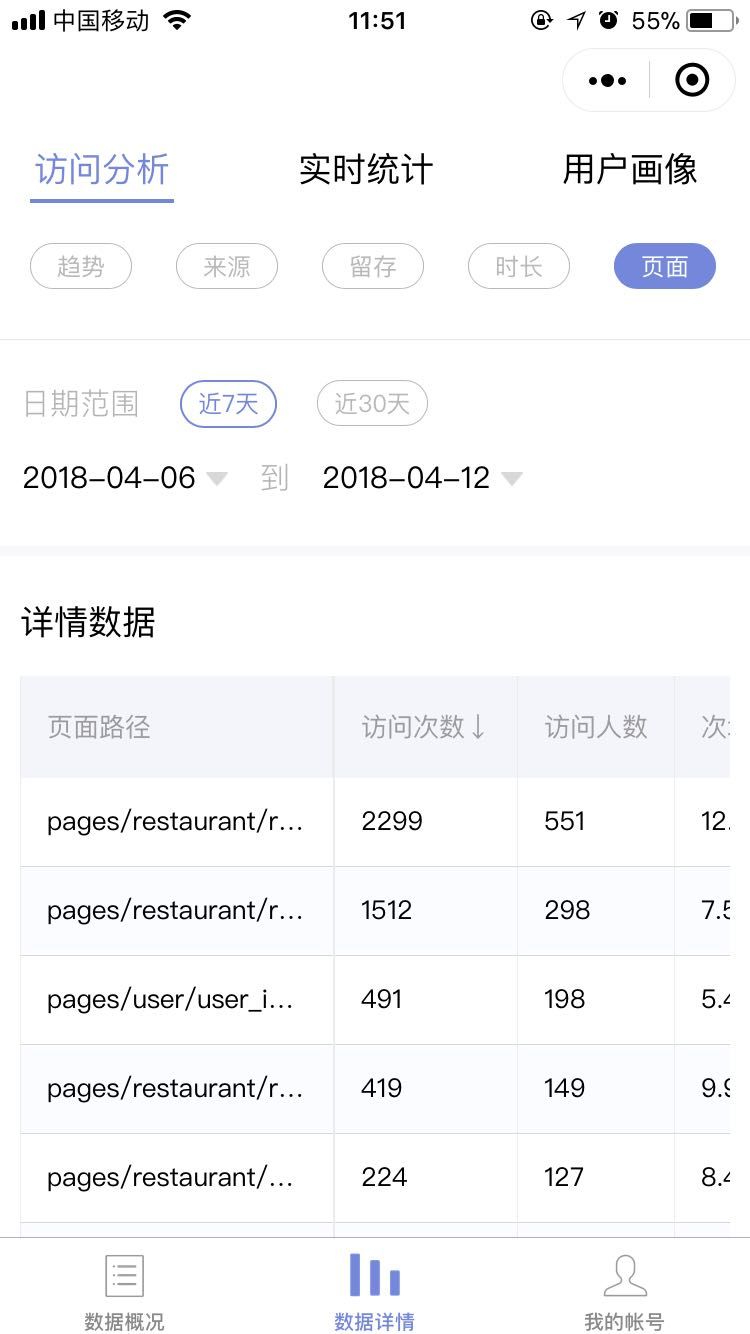Viewport: 750px width, 1334px height.
Task: Click 页面路径 column header
Action: (177, 727)
